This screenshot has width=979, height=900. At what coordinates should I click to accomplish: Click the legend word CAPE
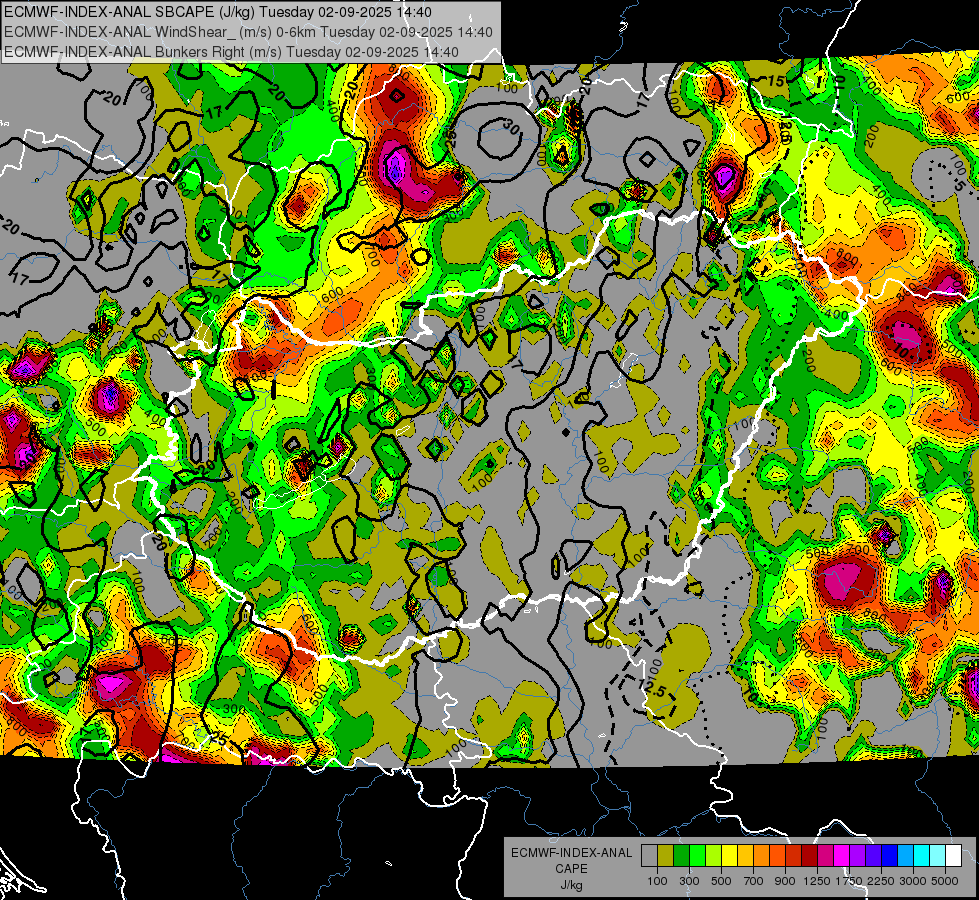pyautogui.click(x=572, y=869)
